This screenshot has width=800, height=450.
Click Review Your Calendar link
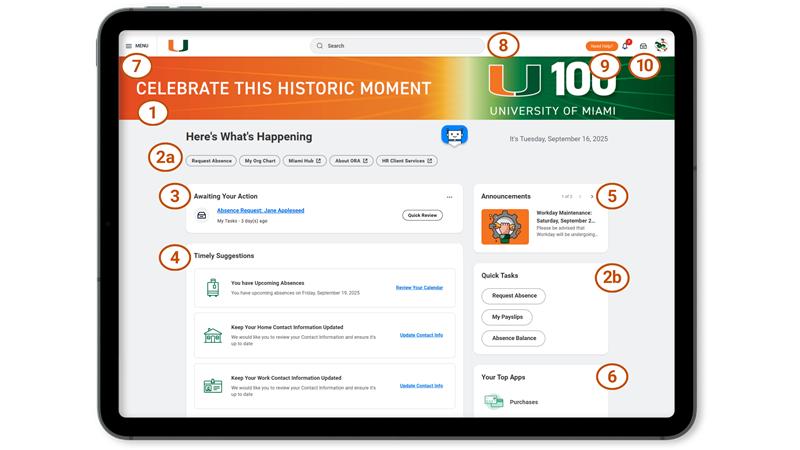(x=419, y=288)
